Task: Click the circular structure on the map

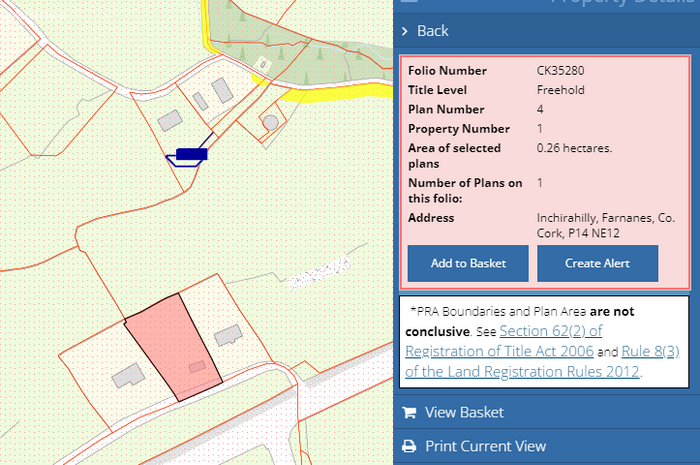Action: [x=269, y=122]
